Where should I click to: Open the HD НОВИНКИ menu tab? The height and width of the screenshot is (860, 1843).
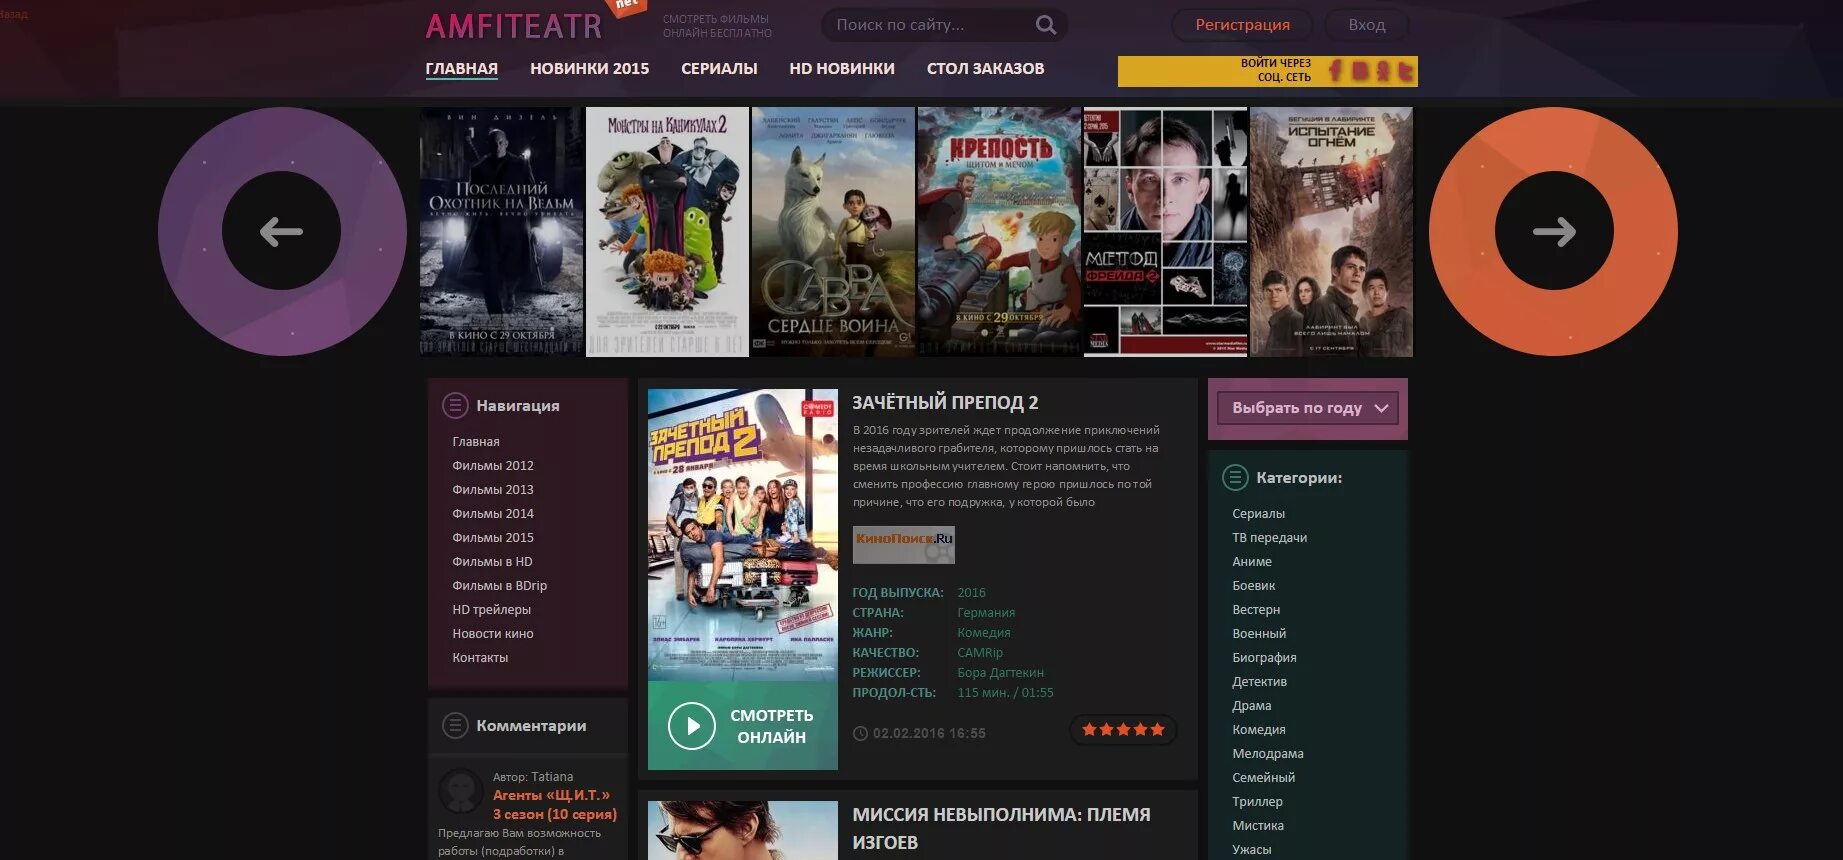(x=842, y=69)
